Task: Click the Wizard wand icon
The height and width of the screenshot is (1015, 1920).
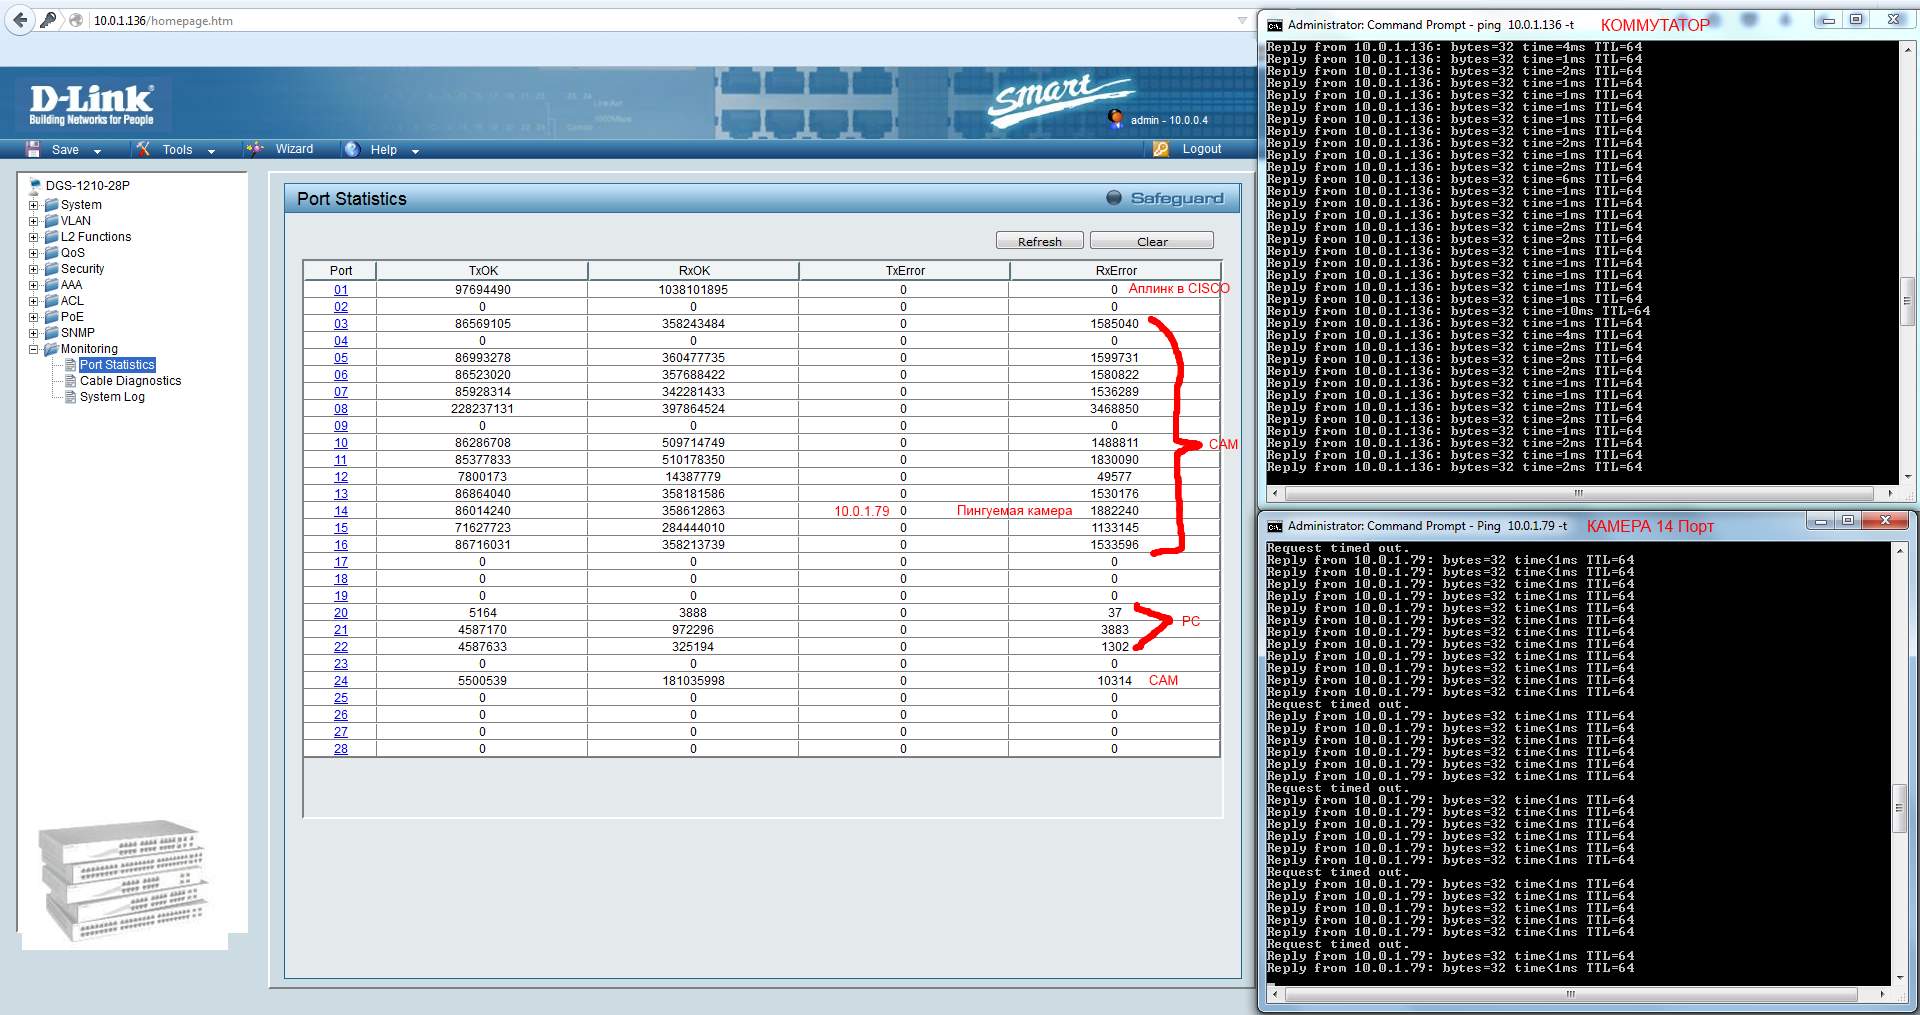Action: point(256,149)
